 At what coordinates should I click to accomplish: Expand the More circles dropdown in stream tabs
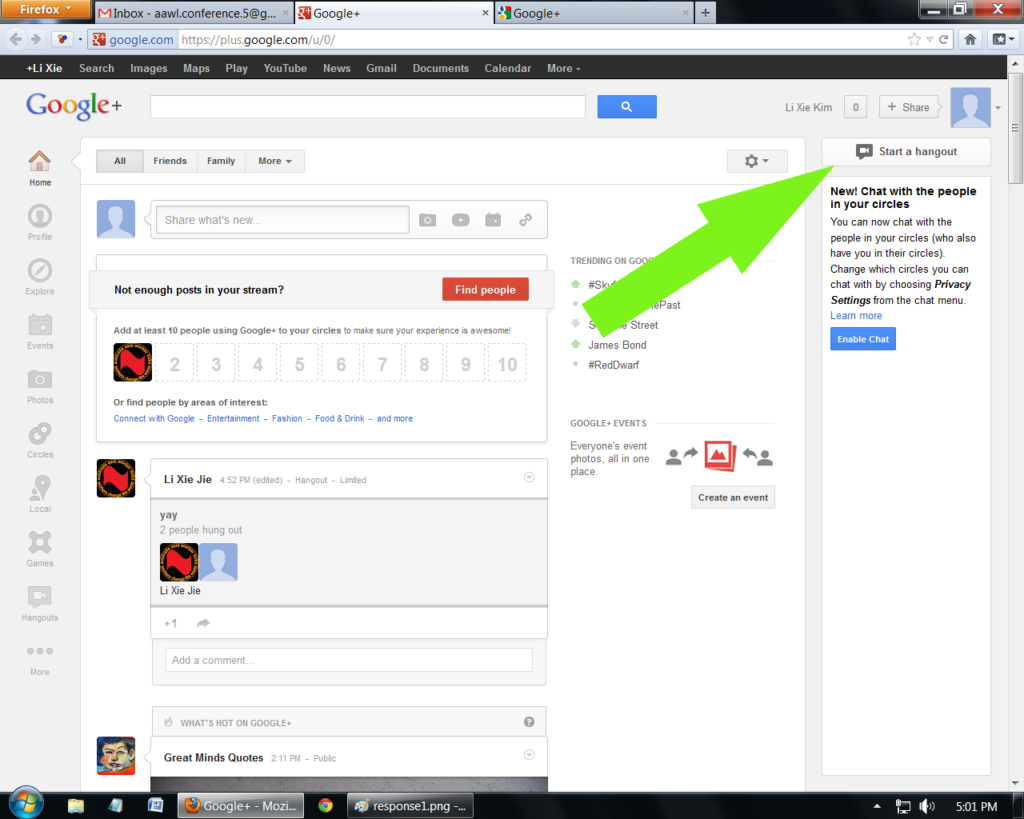point(275,161)
